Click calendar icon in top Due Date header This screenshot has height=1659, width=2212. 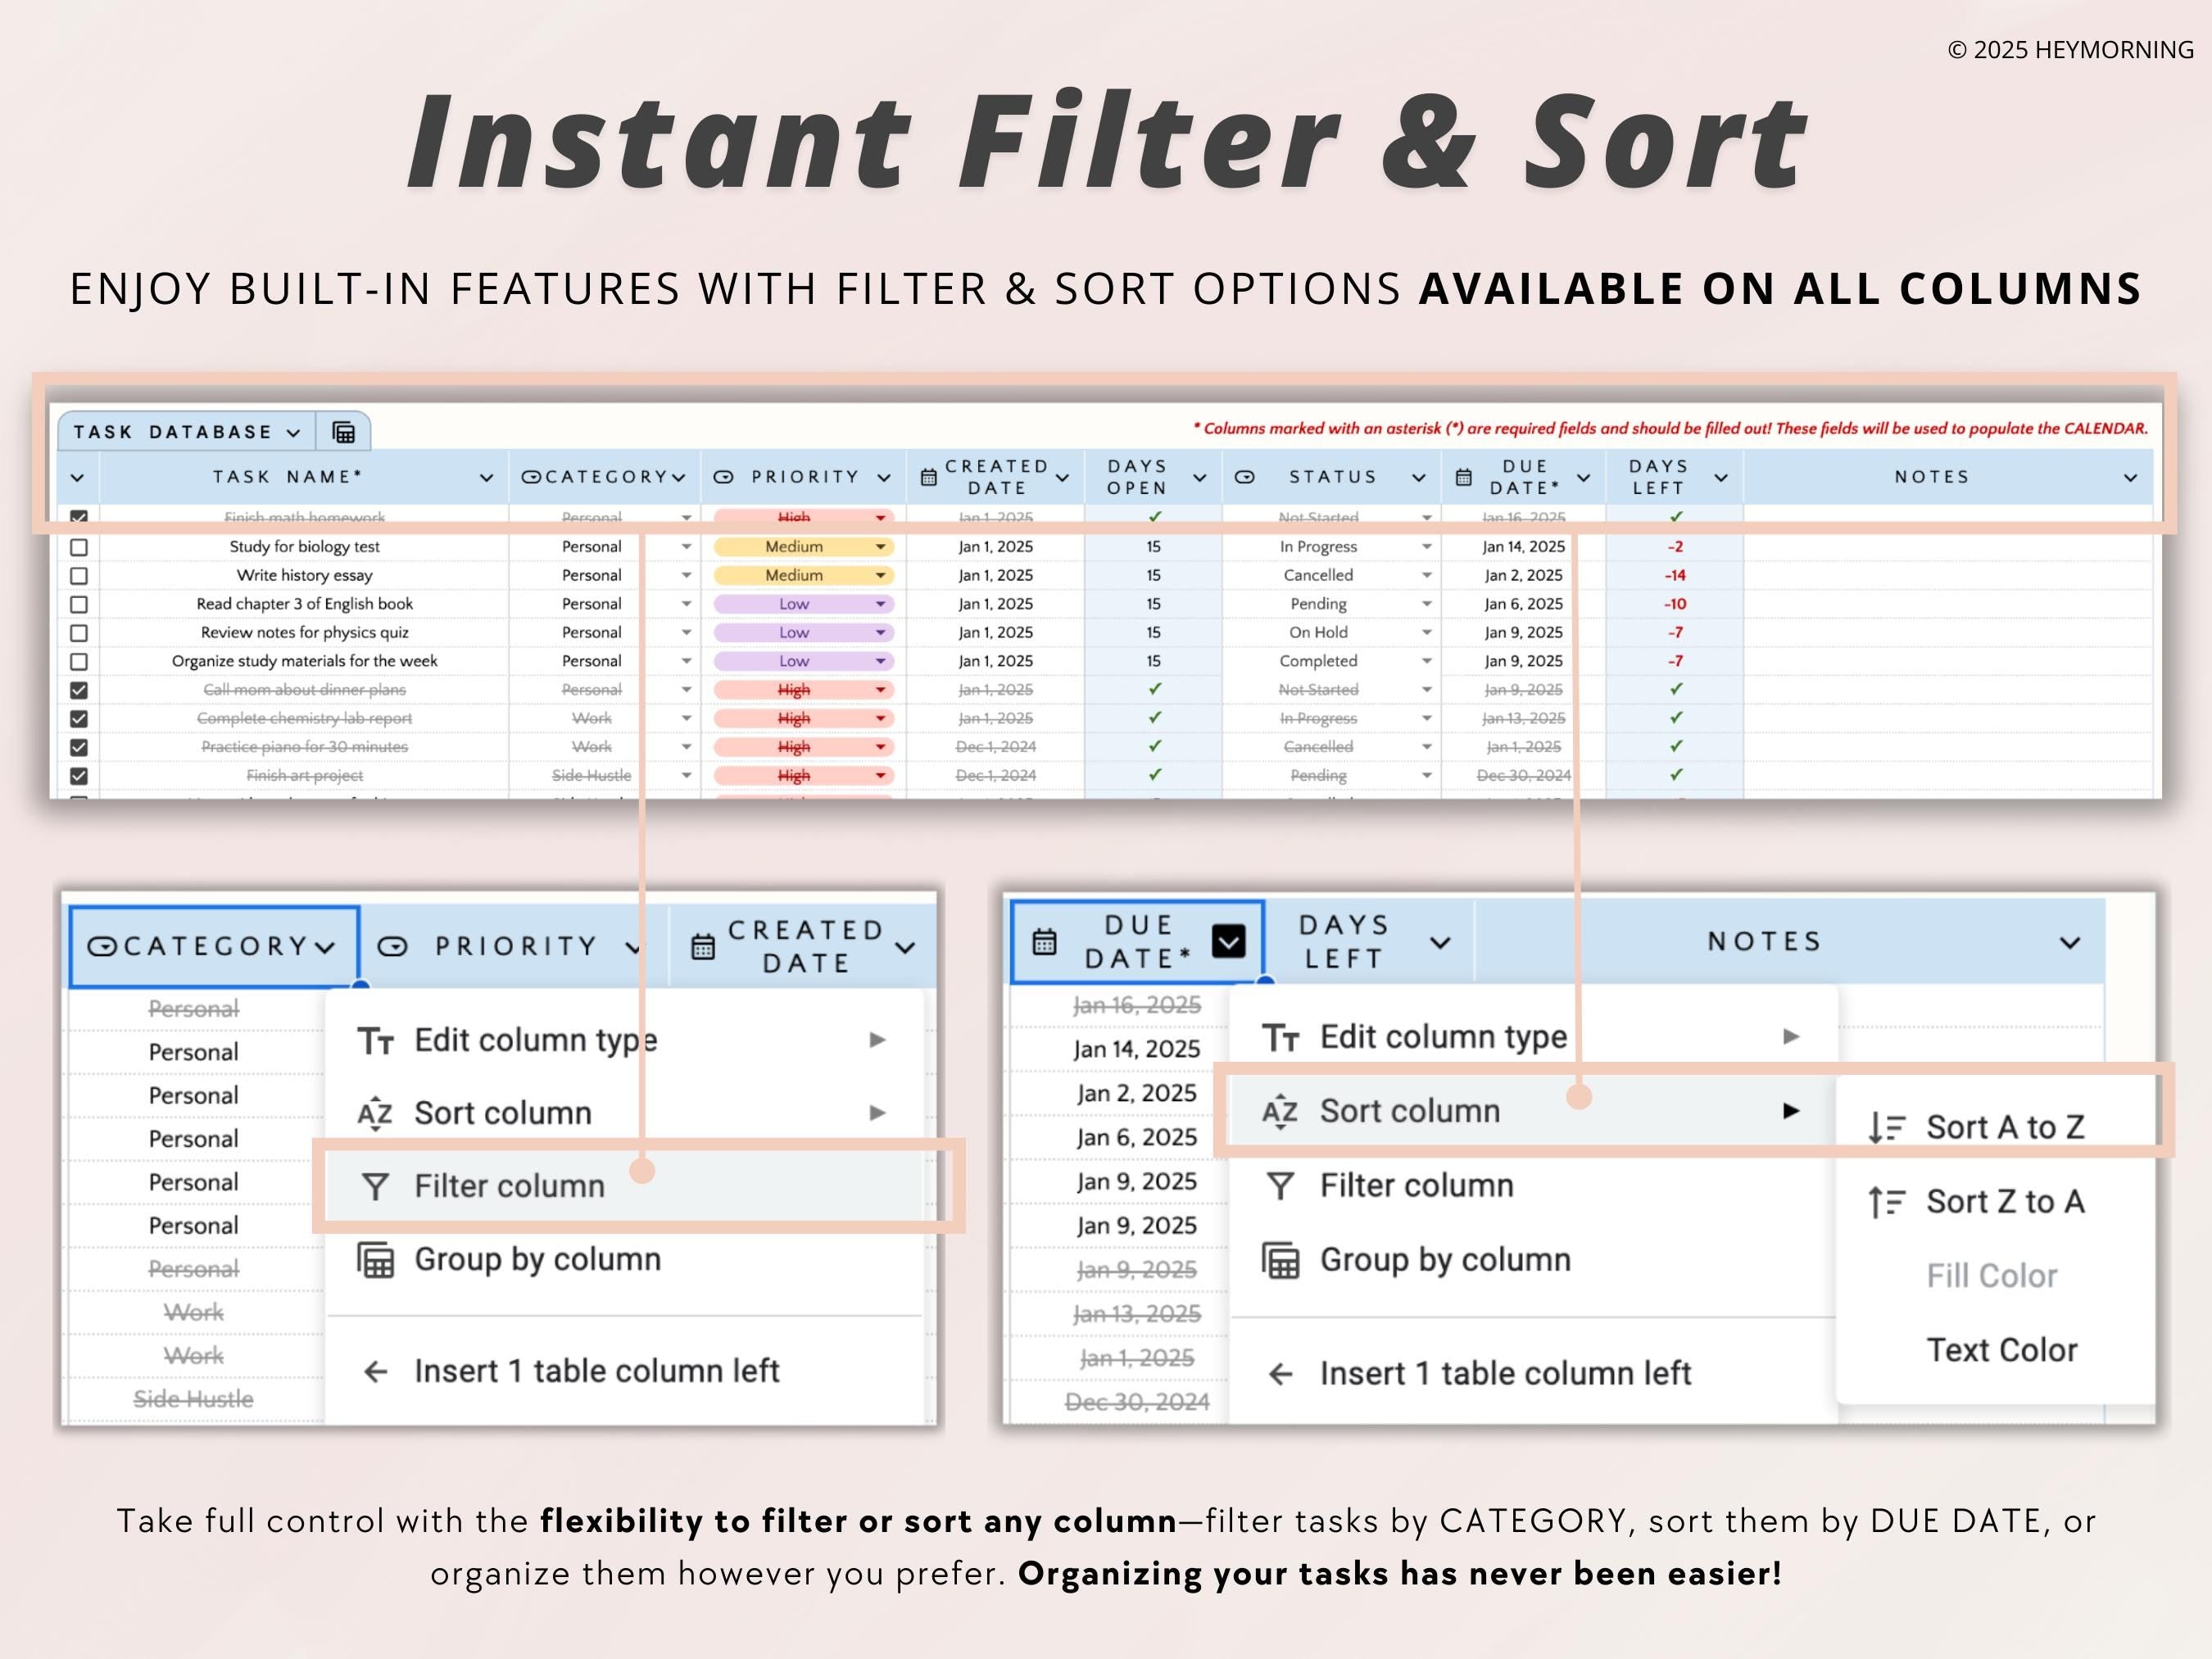[1463, 478]
